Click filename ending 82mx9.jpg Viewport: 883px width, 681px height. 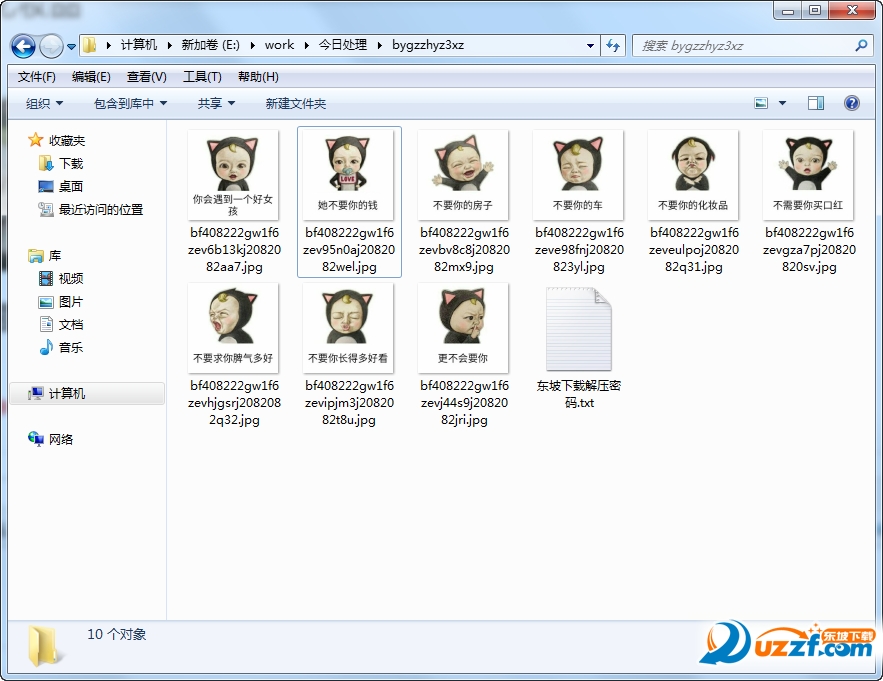tap(464, 250)
